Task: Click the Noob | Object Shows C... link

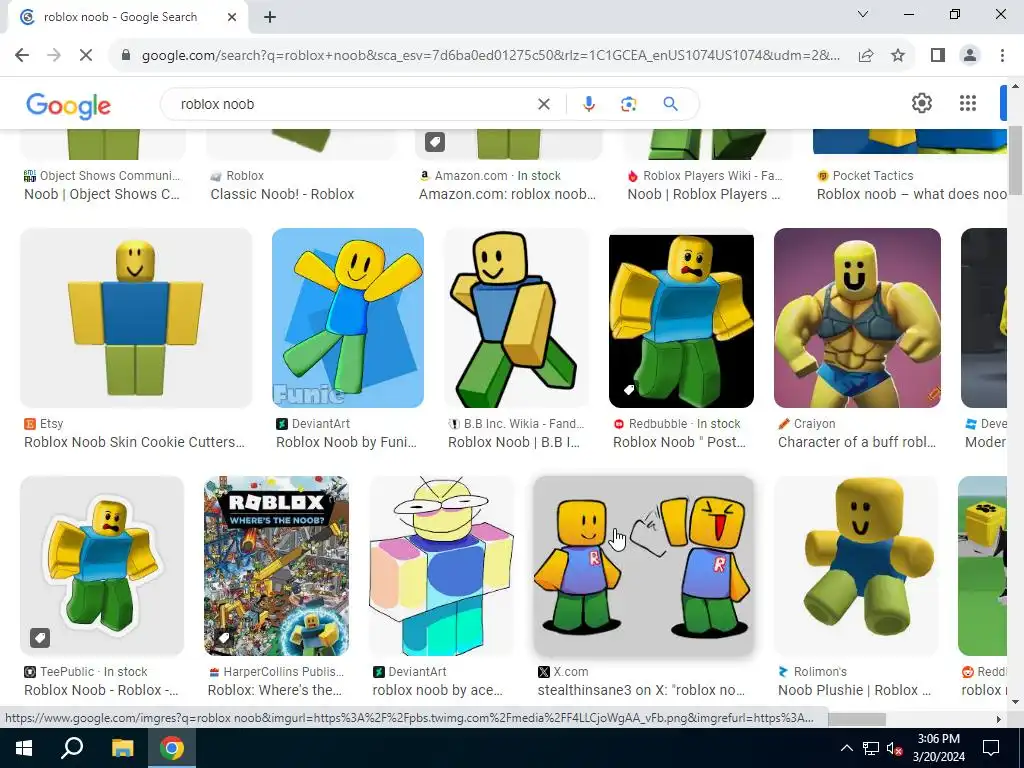Action: coord(102,194)
